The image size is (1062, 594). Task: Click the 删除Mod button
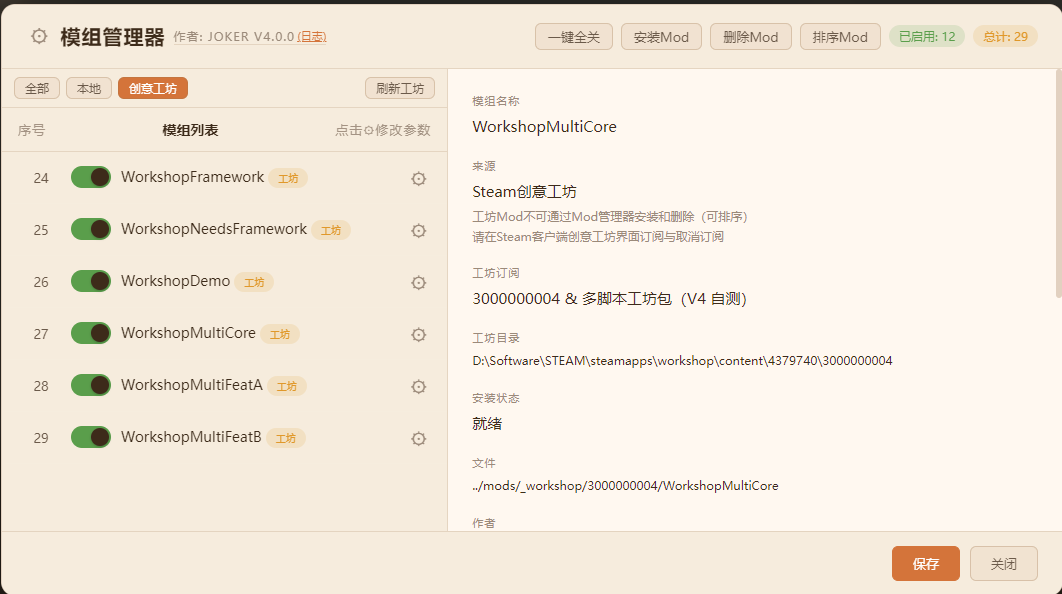(x=750, y=37)
